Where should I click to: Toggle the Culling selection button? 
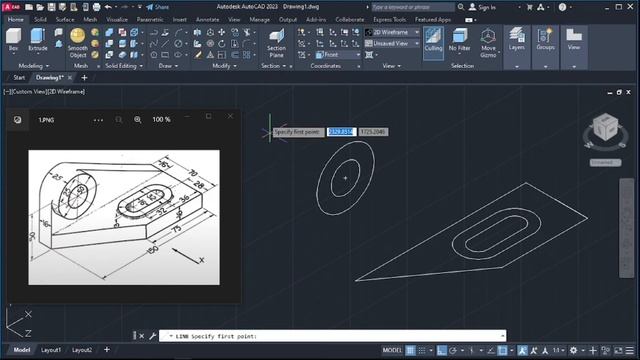pyautogui.click(x=433, y=43)
